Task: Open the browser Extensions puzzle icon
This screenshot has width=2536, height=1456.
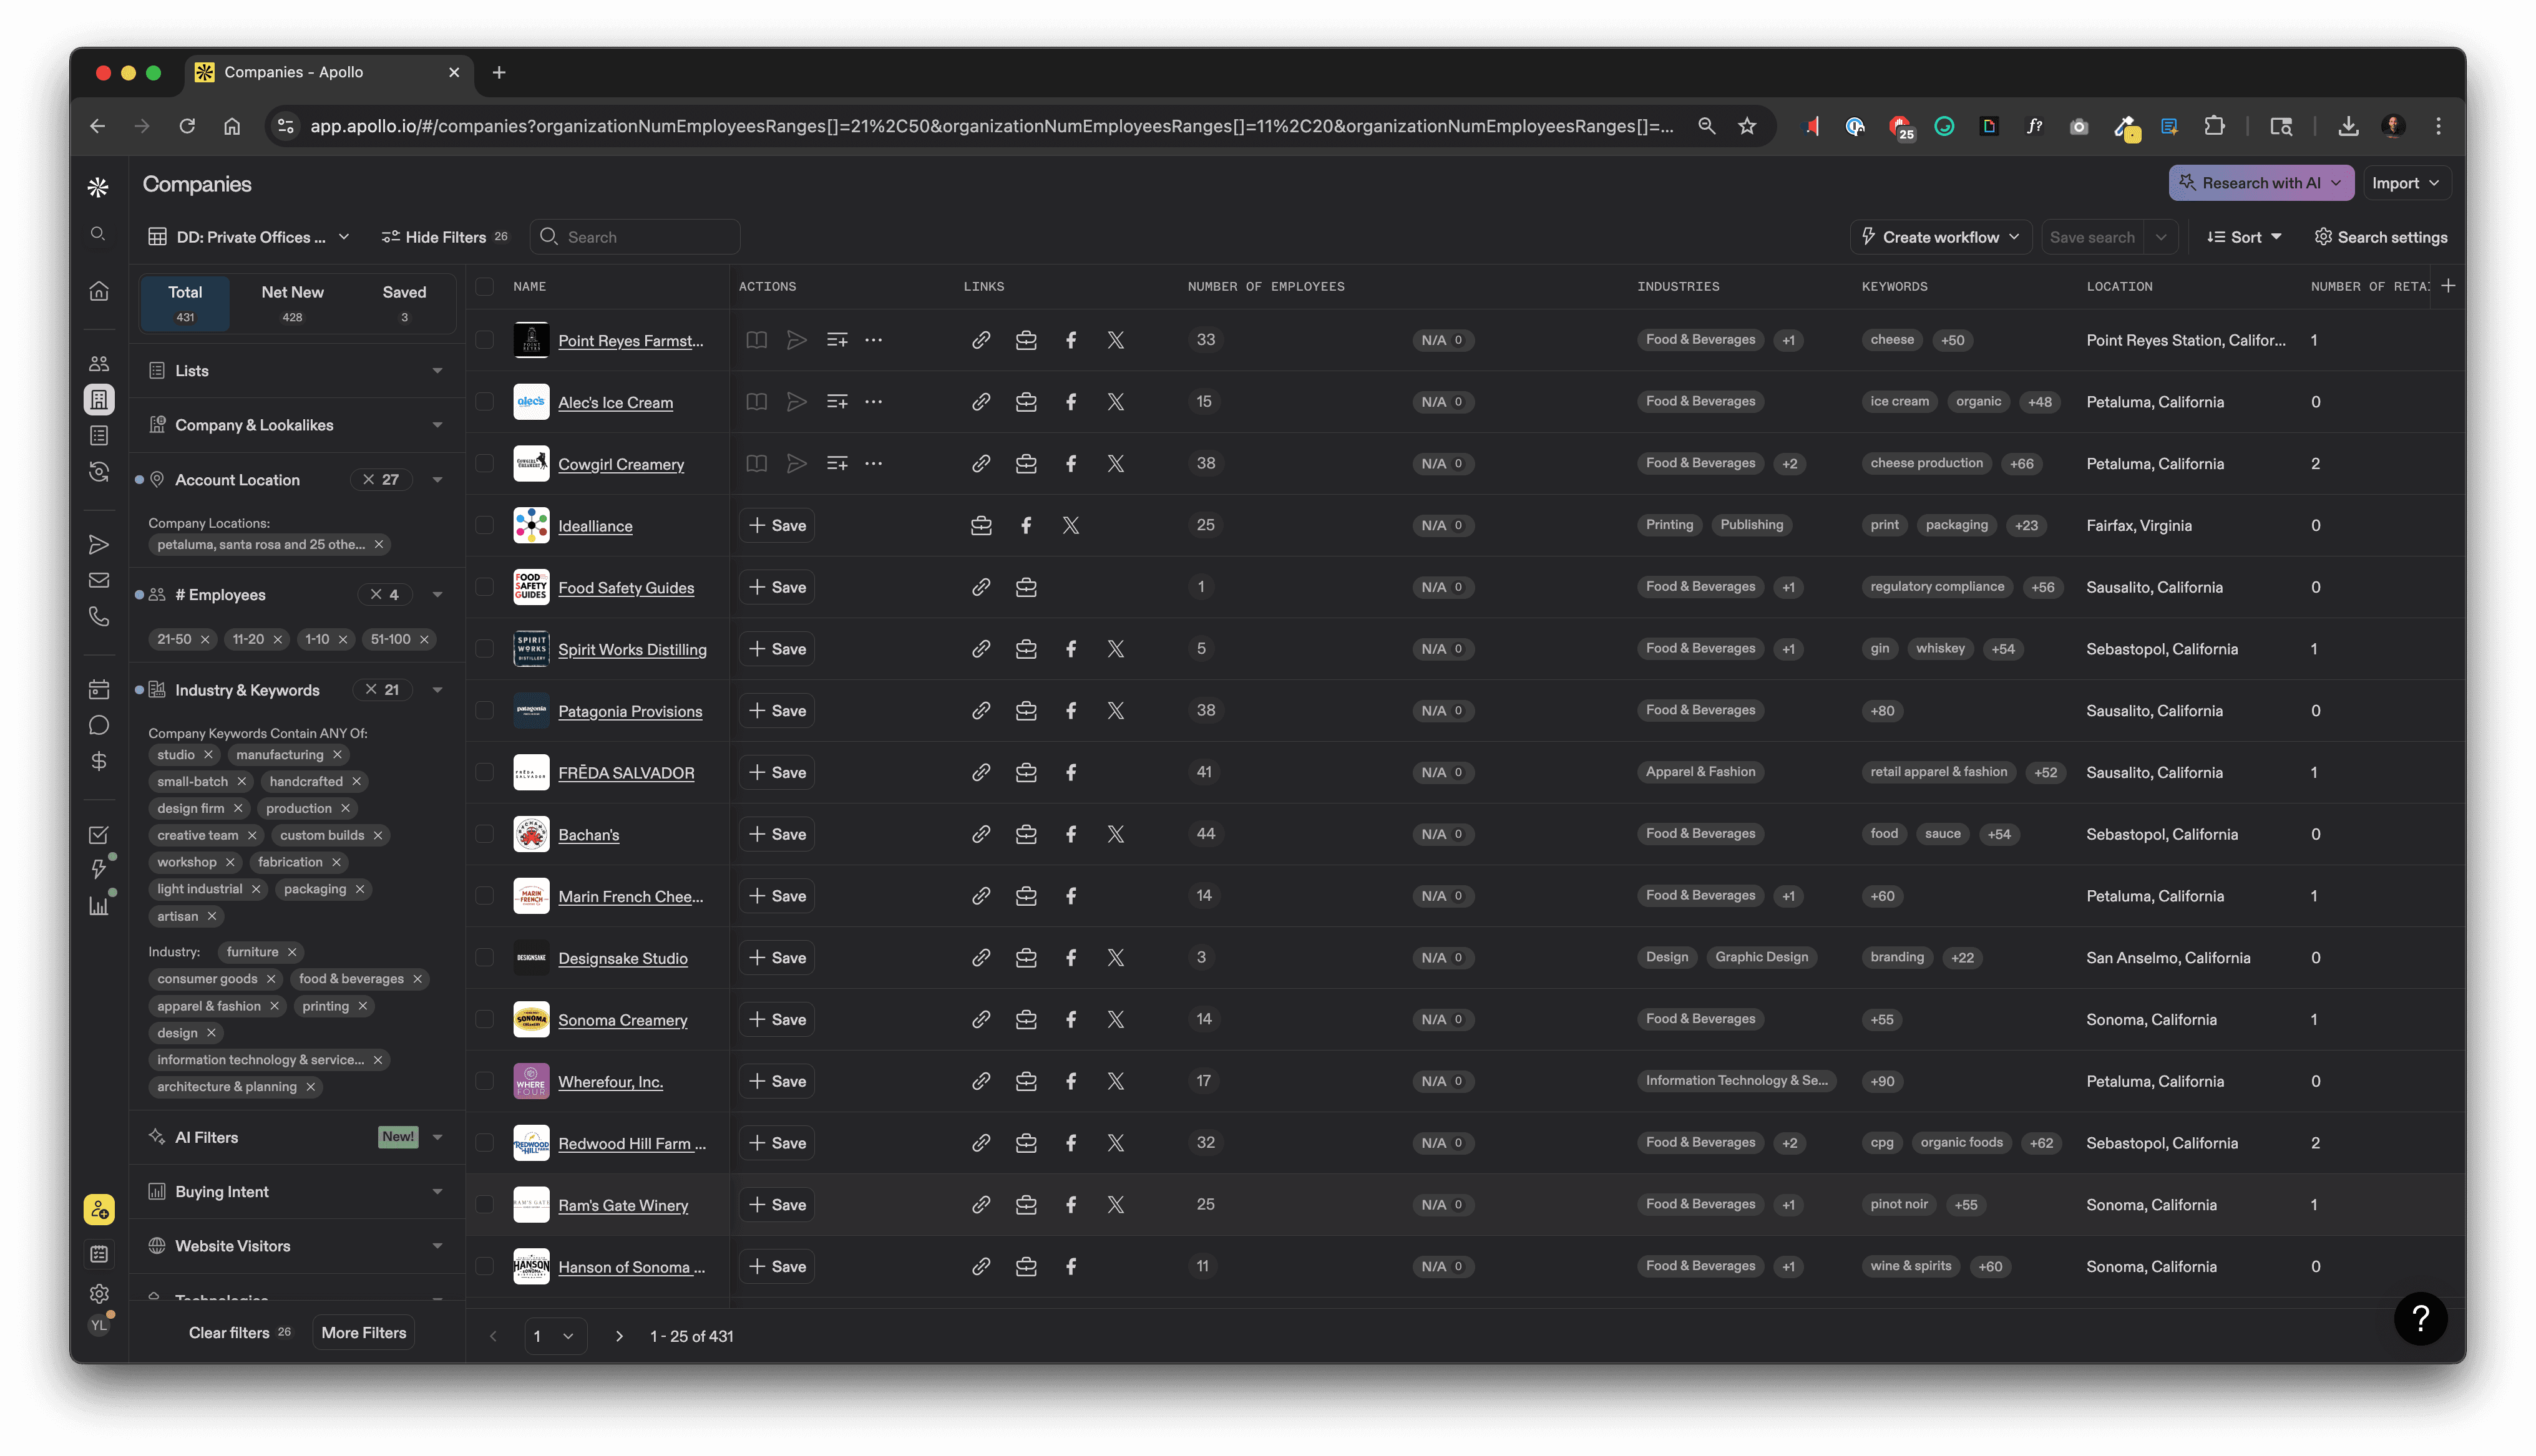Action: (x=2215, y=126)
